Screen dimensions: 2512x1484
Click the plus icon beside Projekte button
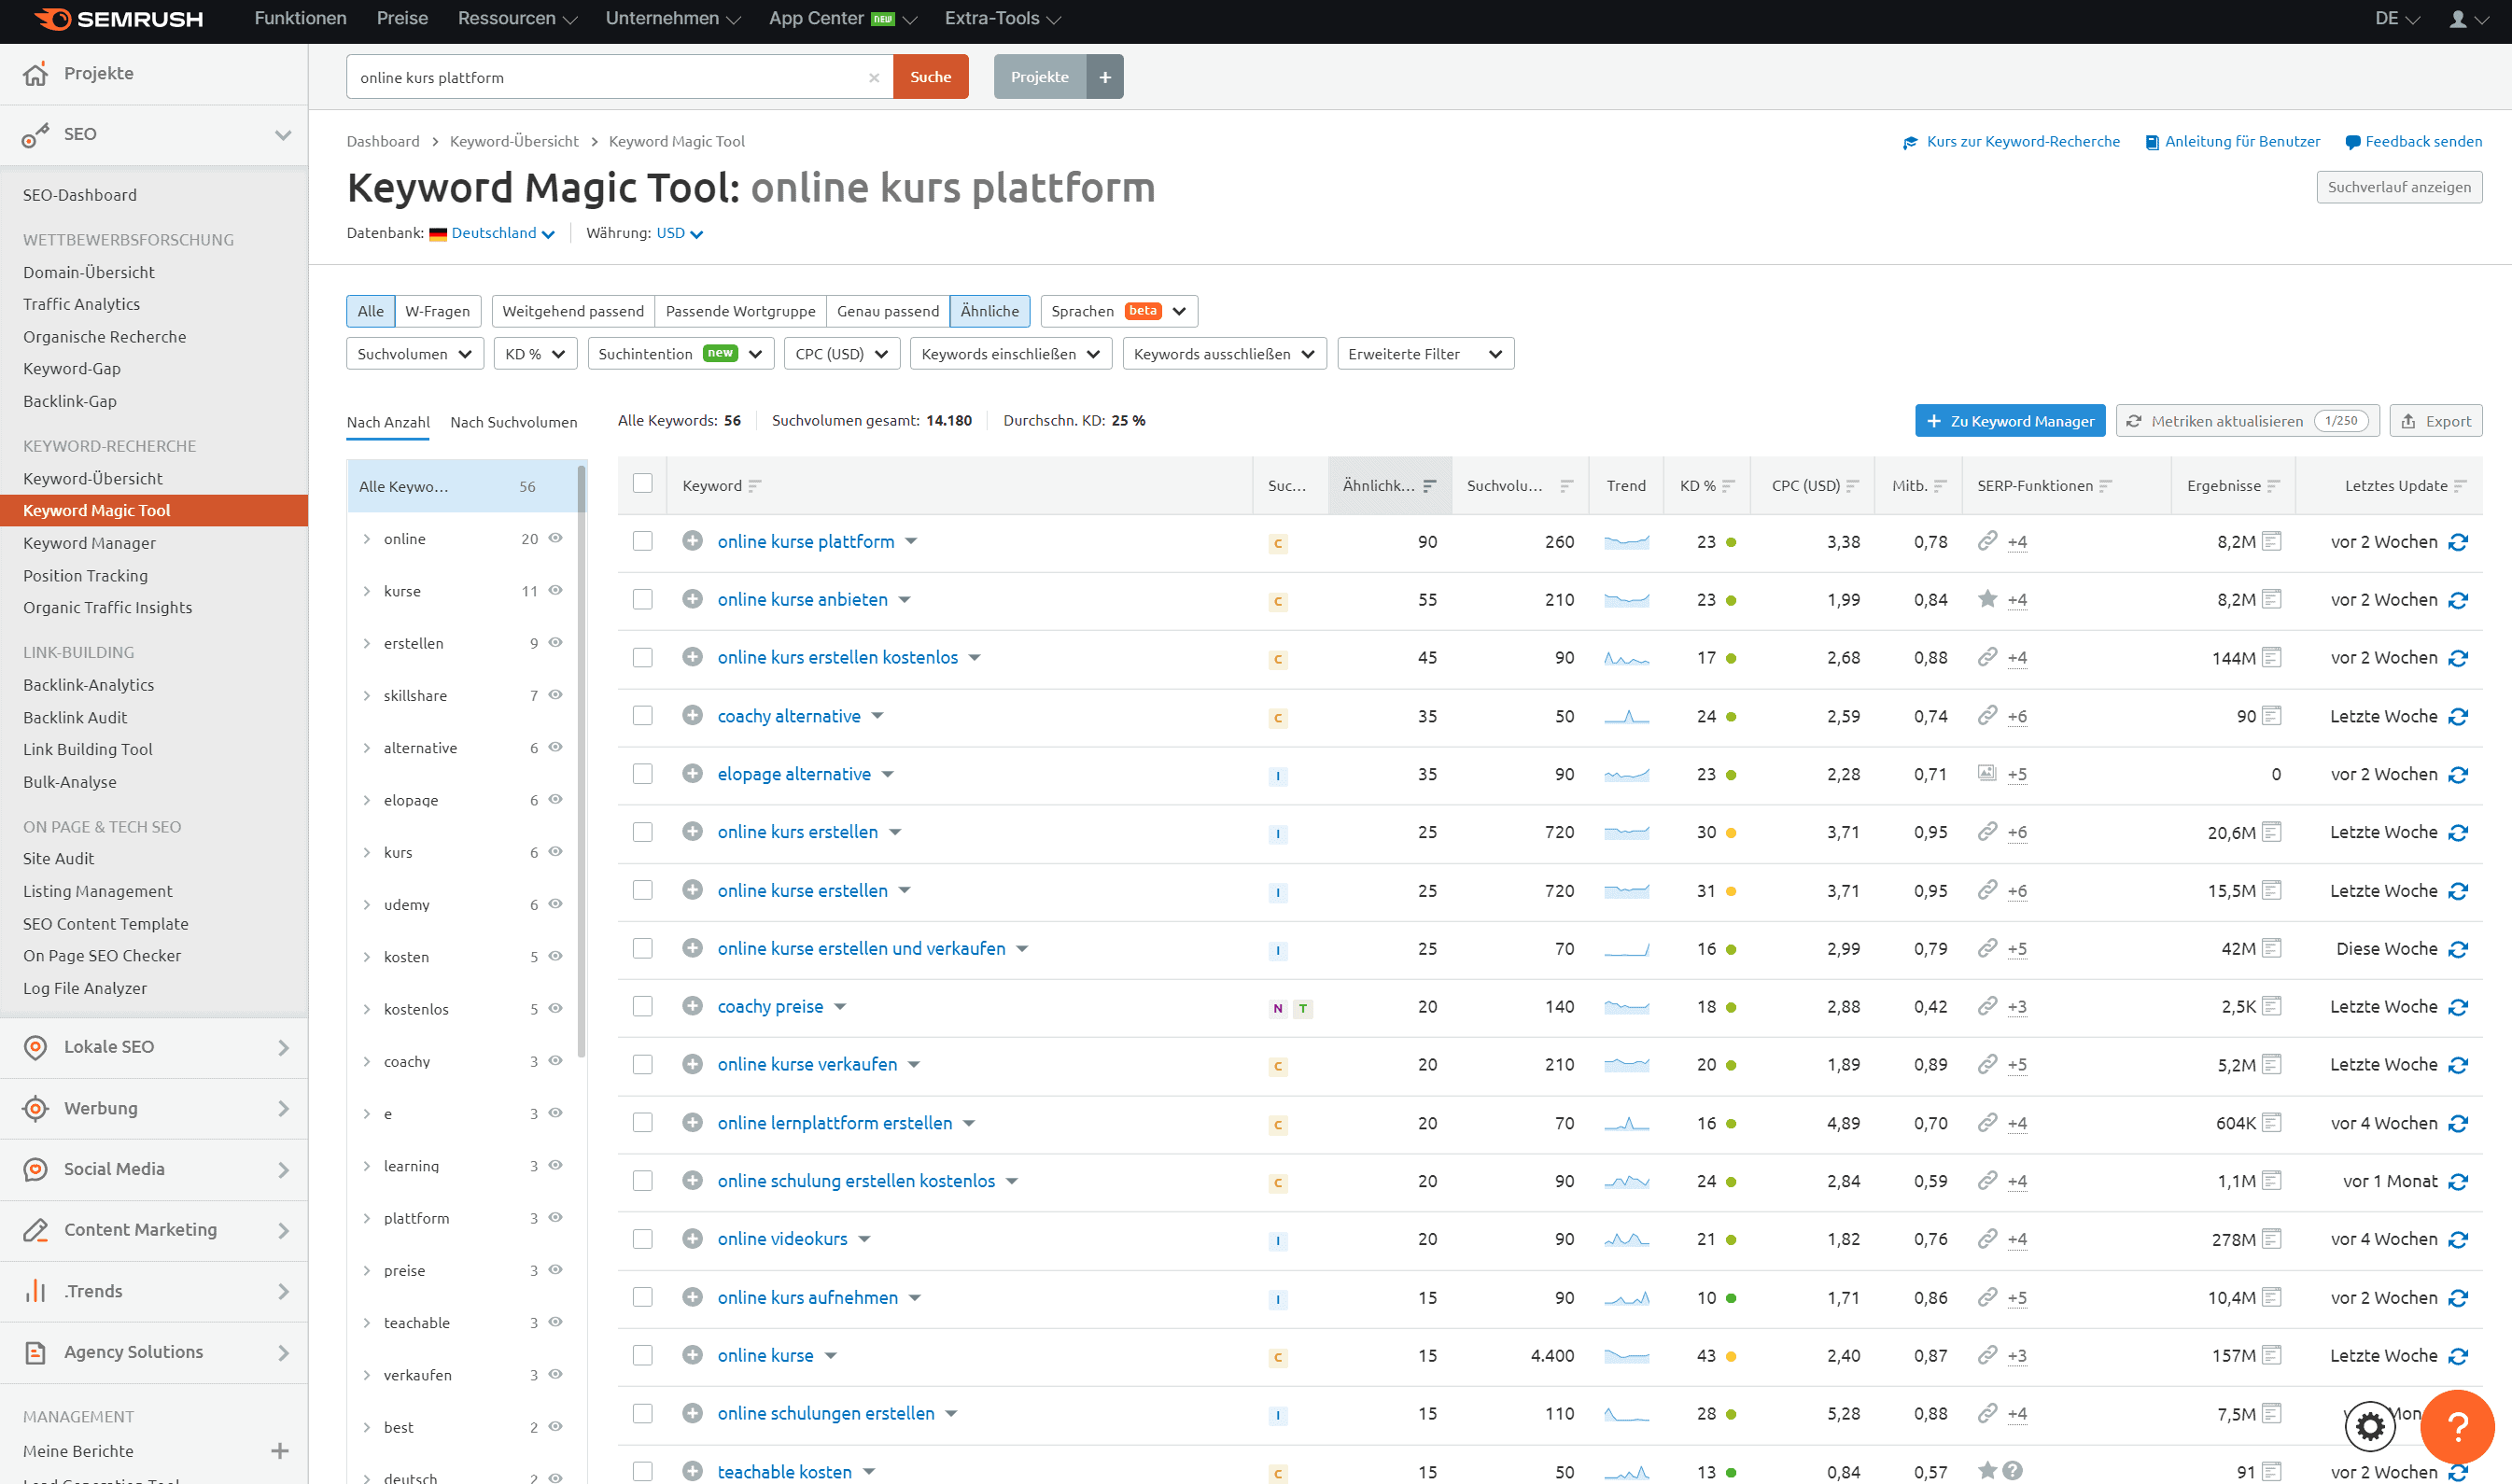pos(1105,77)
